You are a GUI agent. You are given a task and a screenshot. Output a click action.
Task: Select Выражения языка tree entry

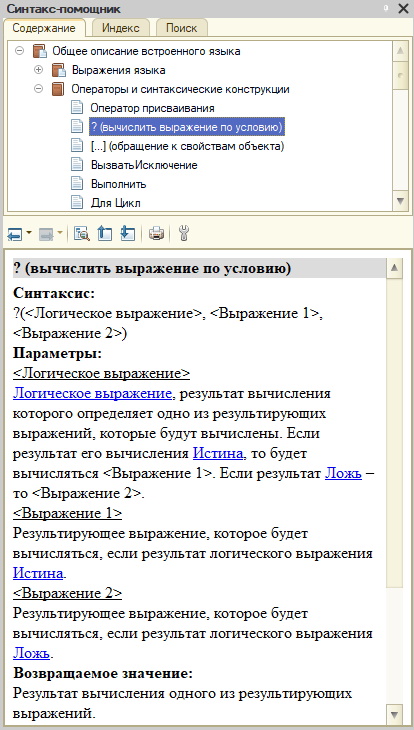(x=118, y=70)
